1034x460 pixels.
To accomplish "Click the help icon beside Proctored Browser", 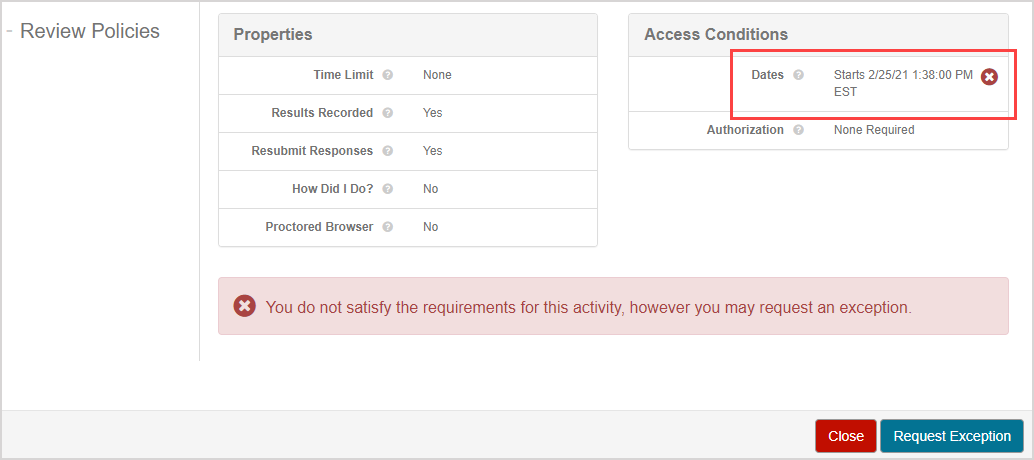I will click(x=387, y=227).
